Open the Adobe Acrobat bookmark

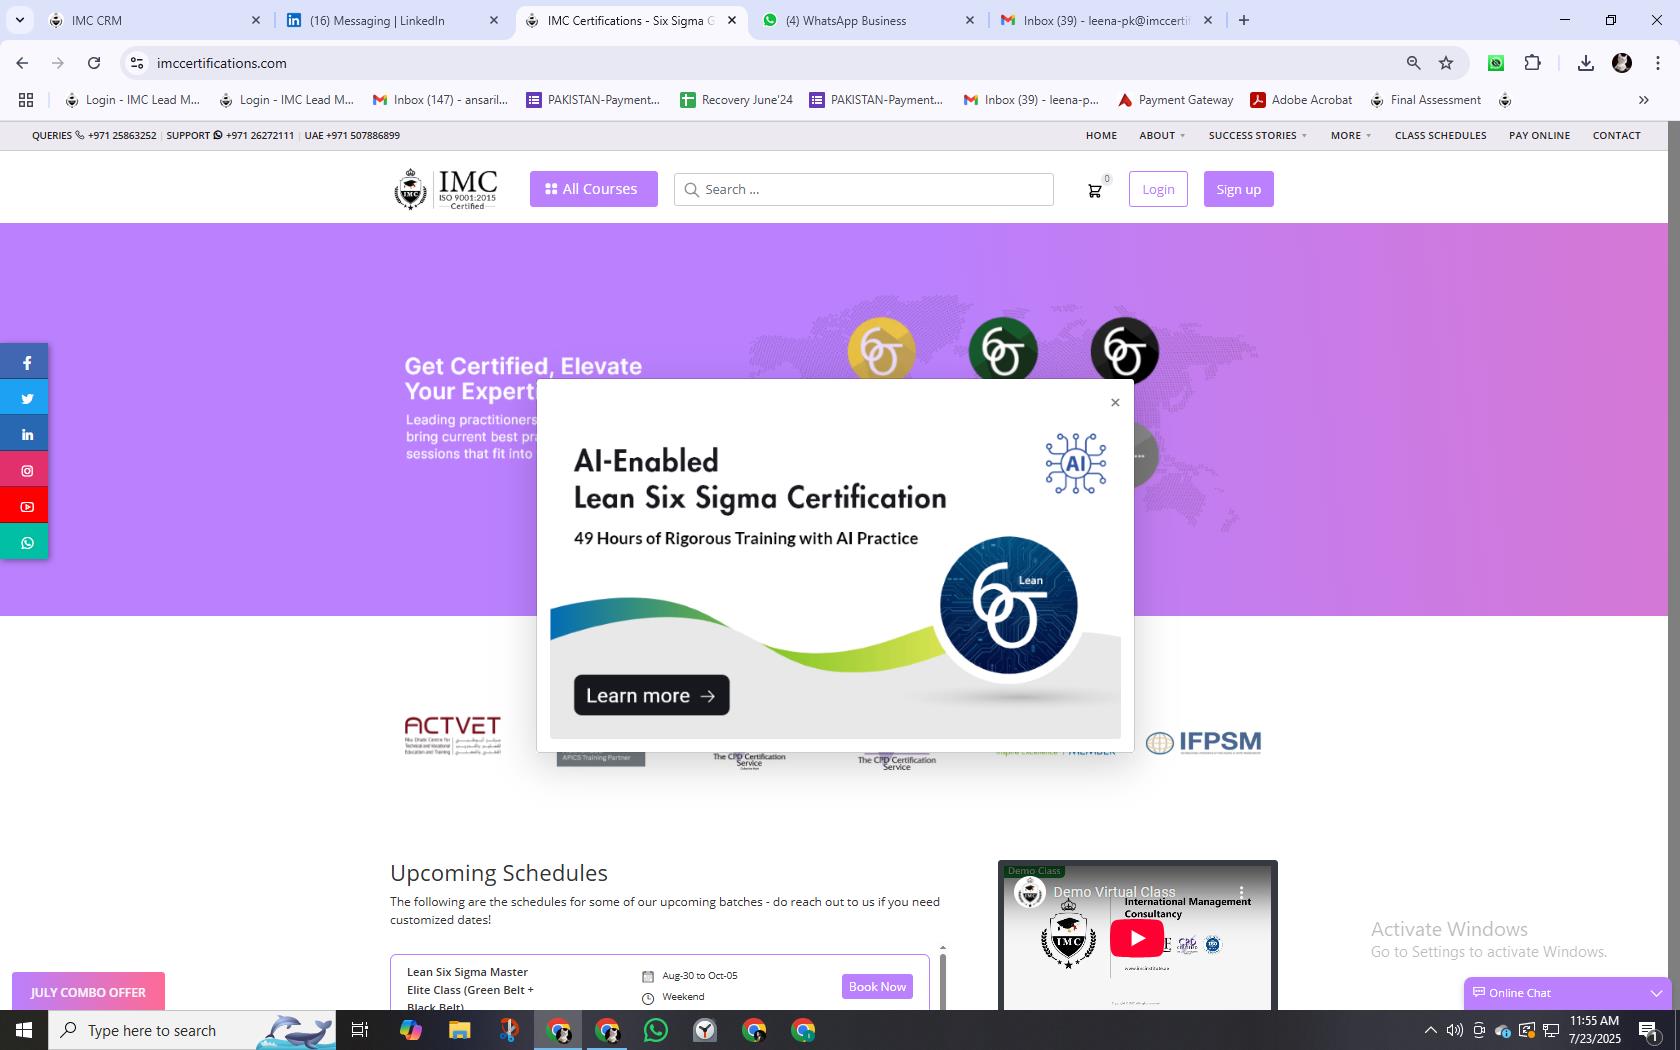click(x=1301, y=100)
